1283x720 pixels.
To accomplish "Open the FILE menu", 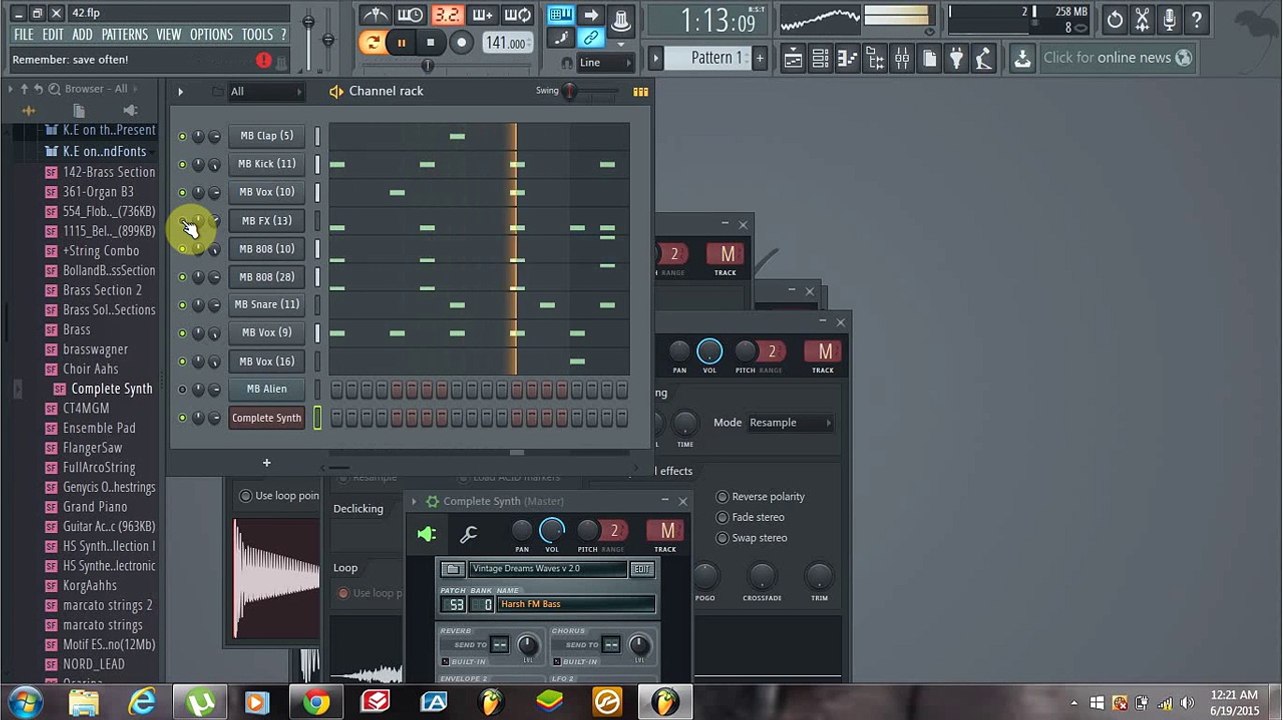I will pyautogui.click(x=23, y=34).
